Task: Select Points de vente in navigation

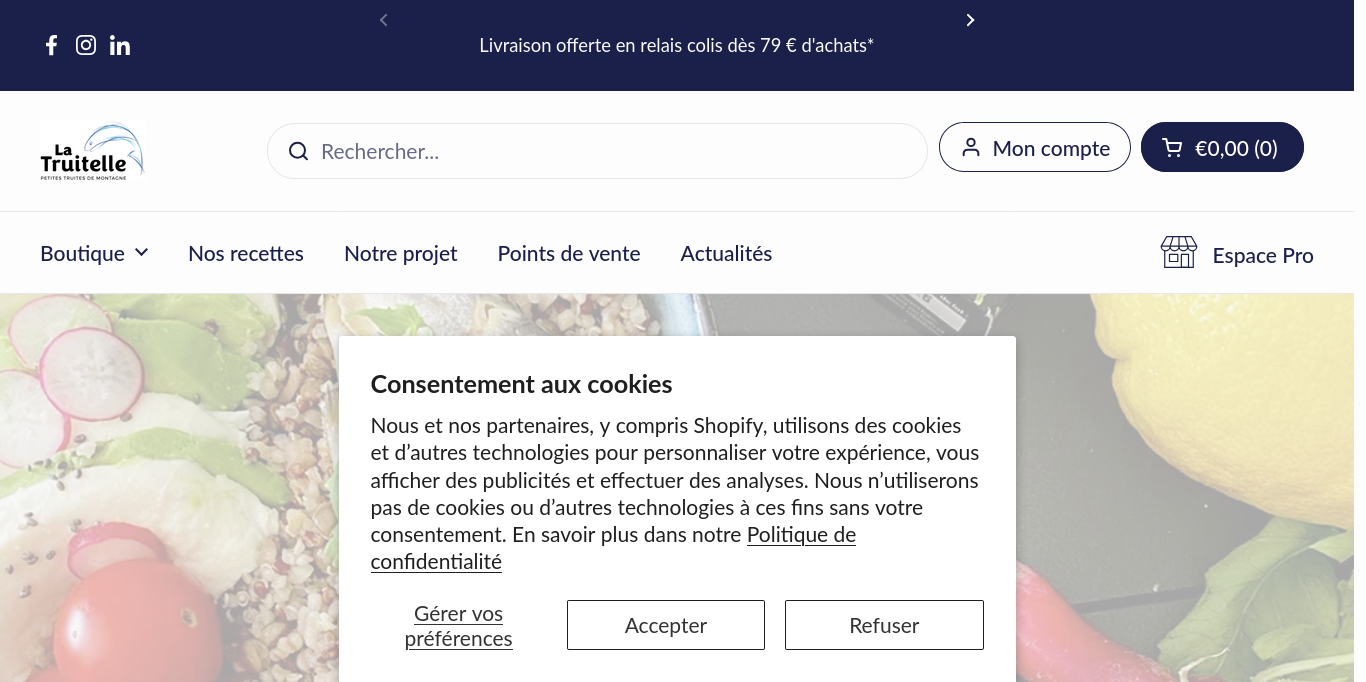Action: pyautogui.click(x=568, y=253)
